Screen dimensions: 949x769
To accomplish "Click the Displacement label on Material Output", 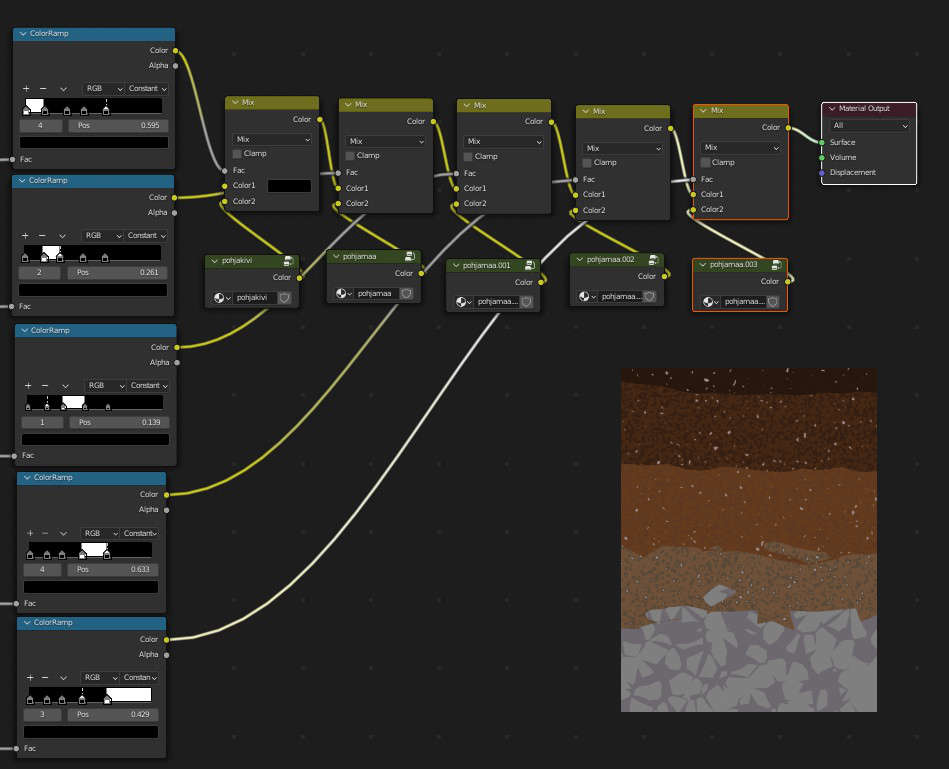I will coord(853,172).
